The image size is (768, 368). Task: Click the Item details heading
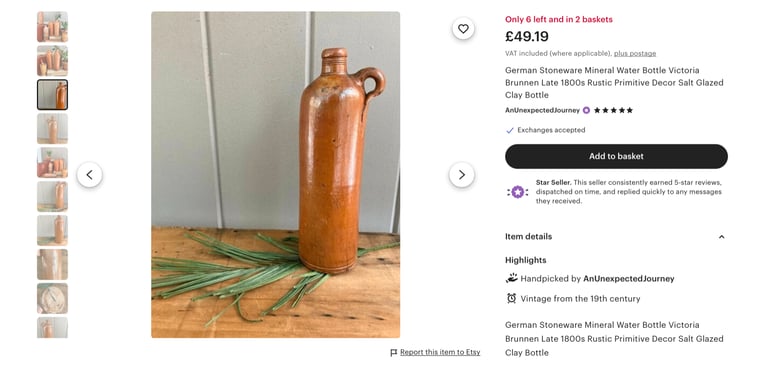pyautogui.click(x=528, y=237)
